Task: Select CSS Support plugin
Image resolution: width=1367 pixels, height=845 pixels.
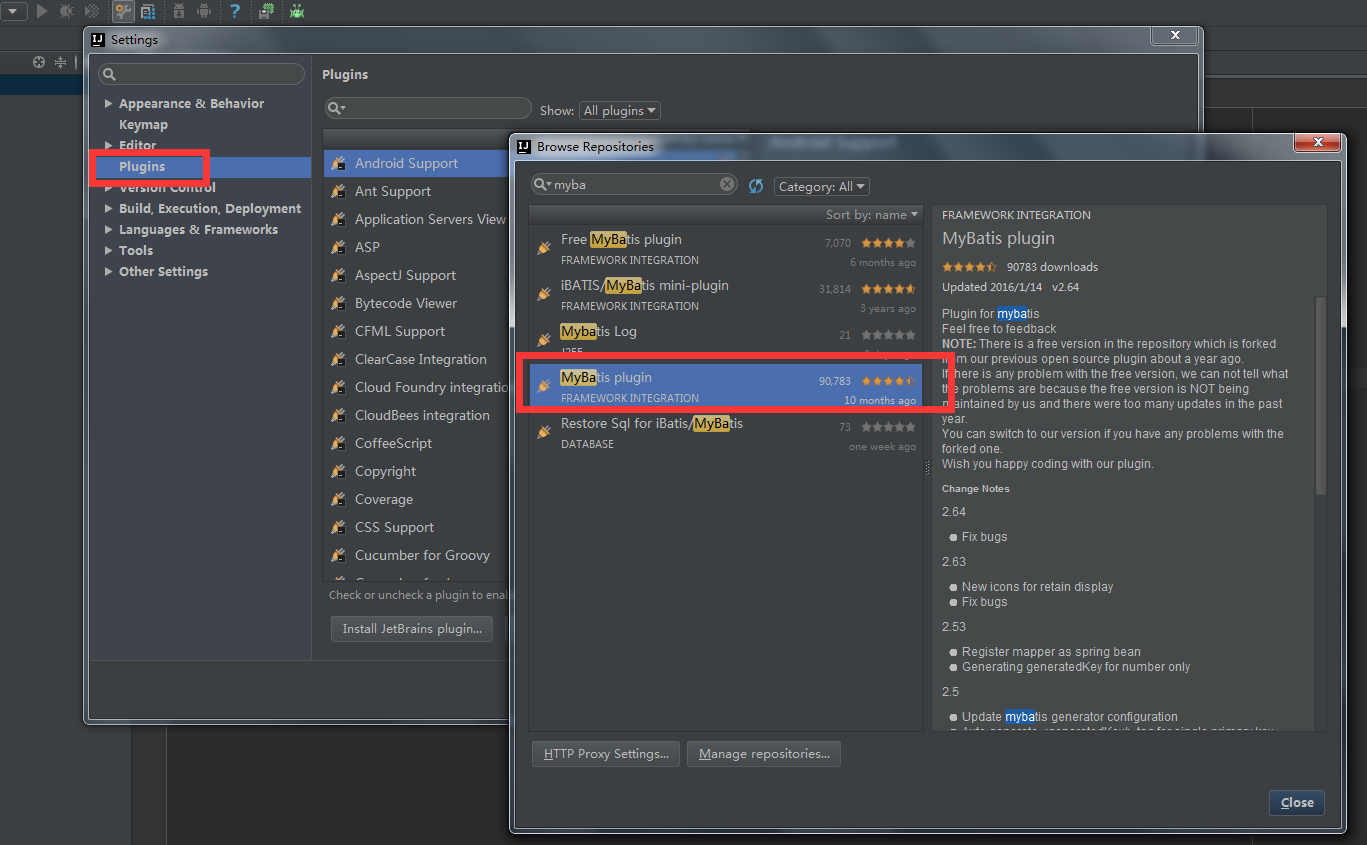Action: (417, 527)
